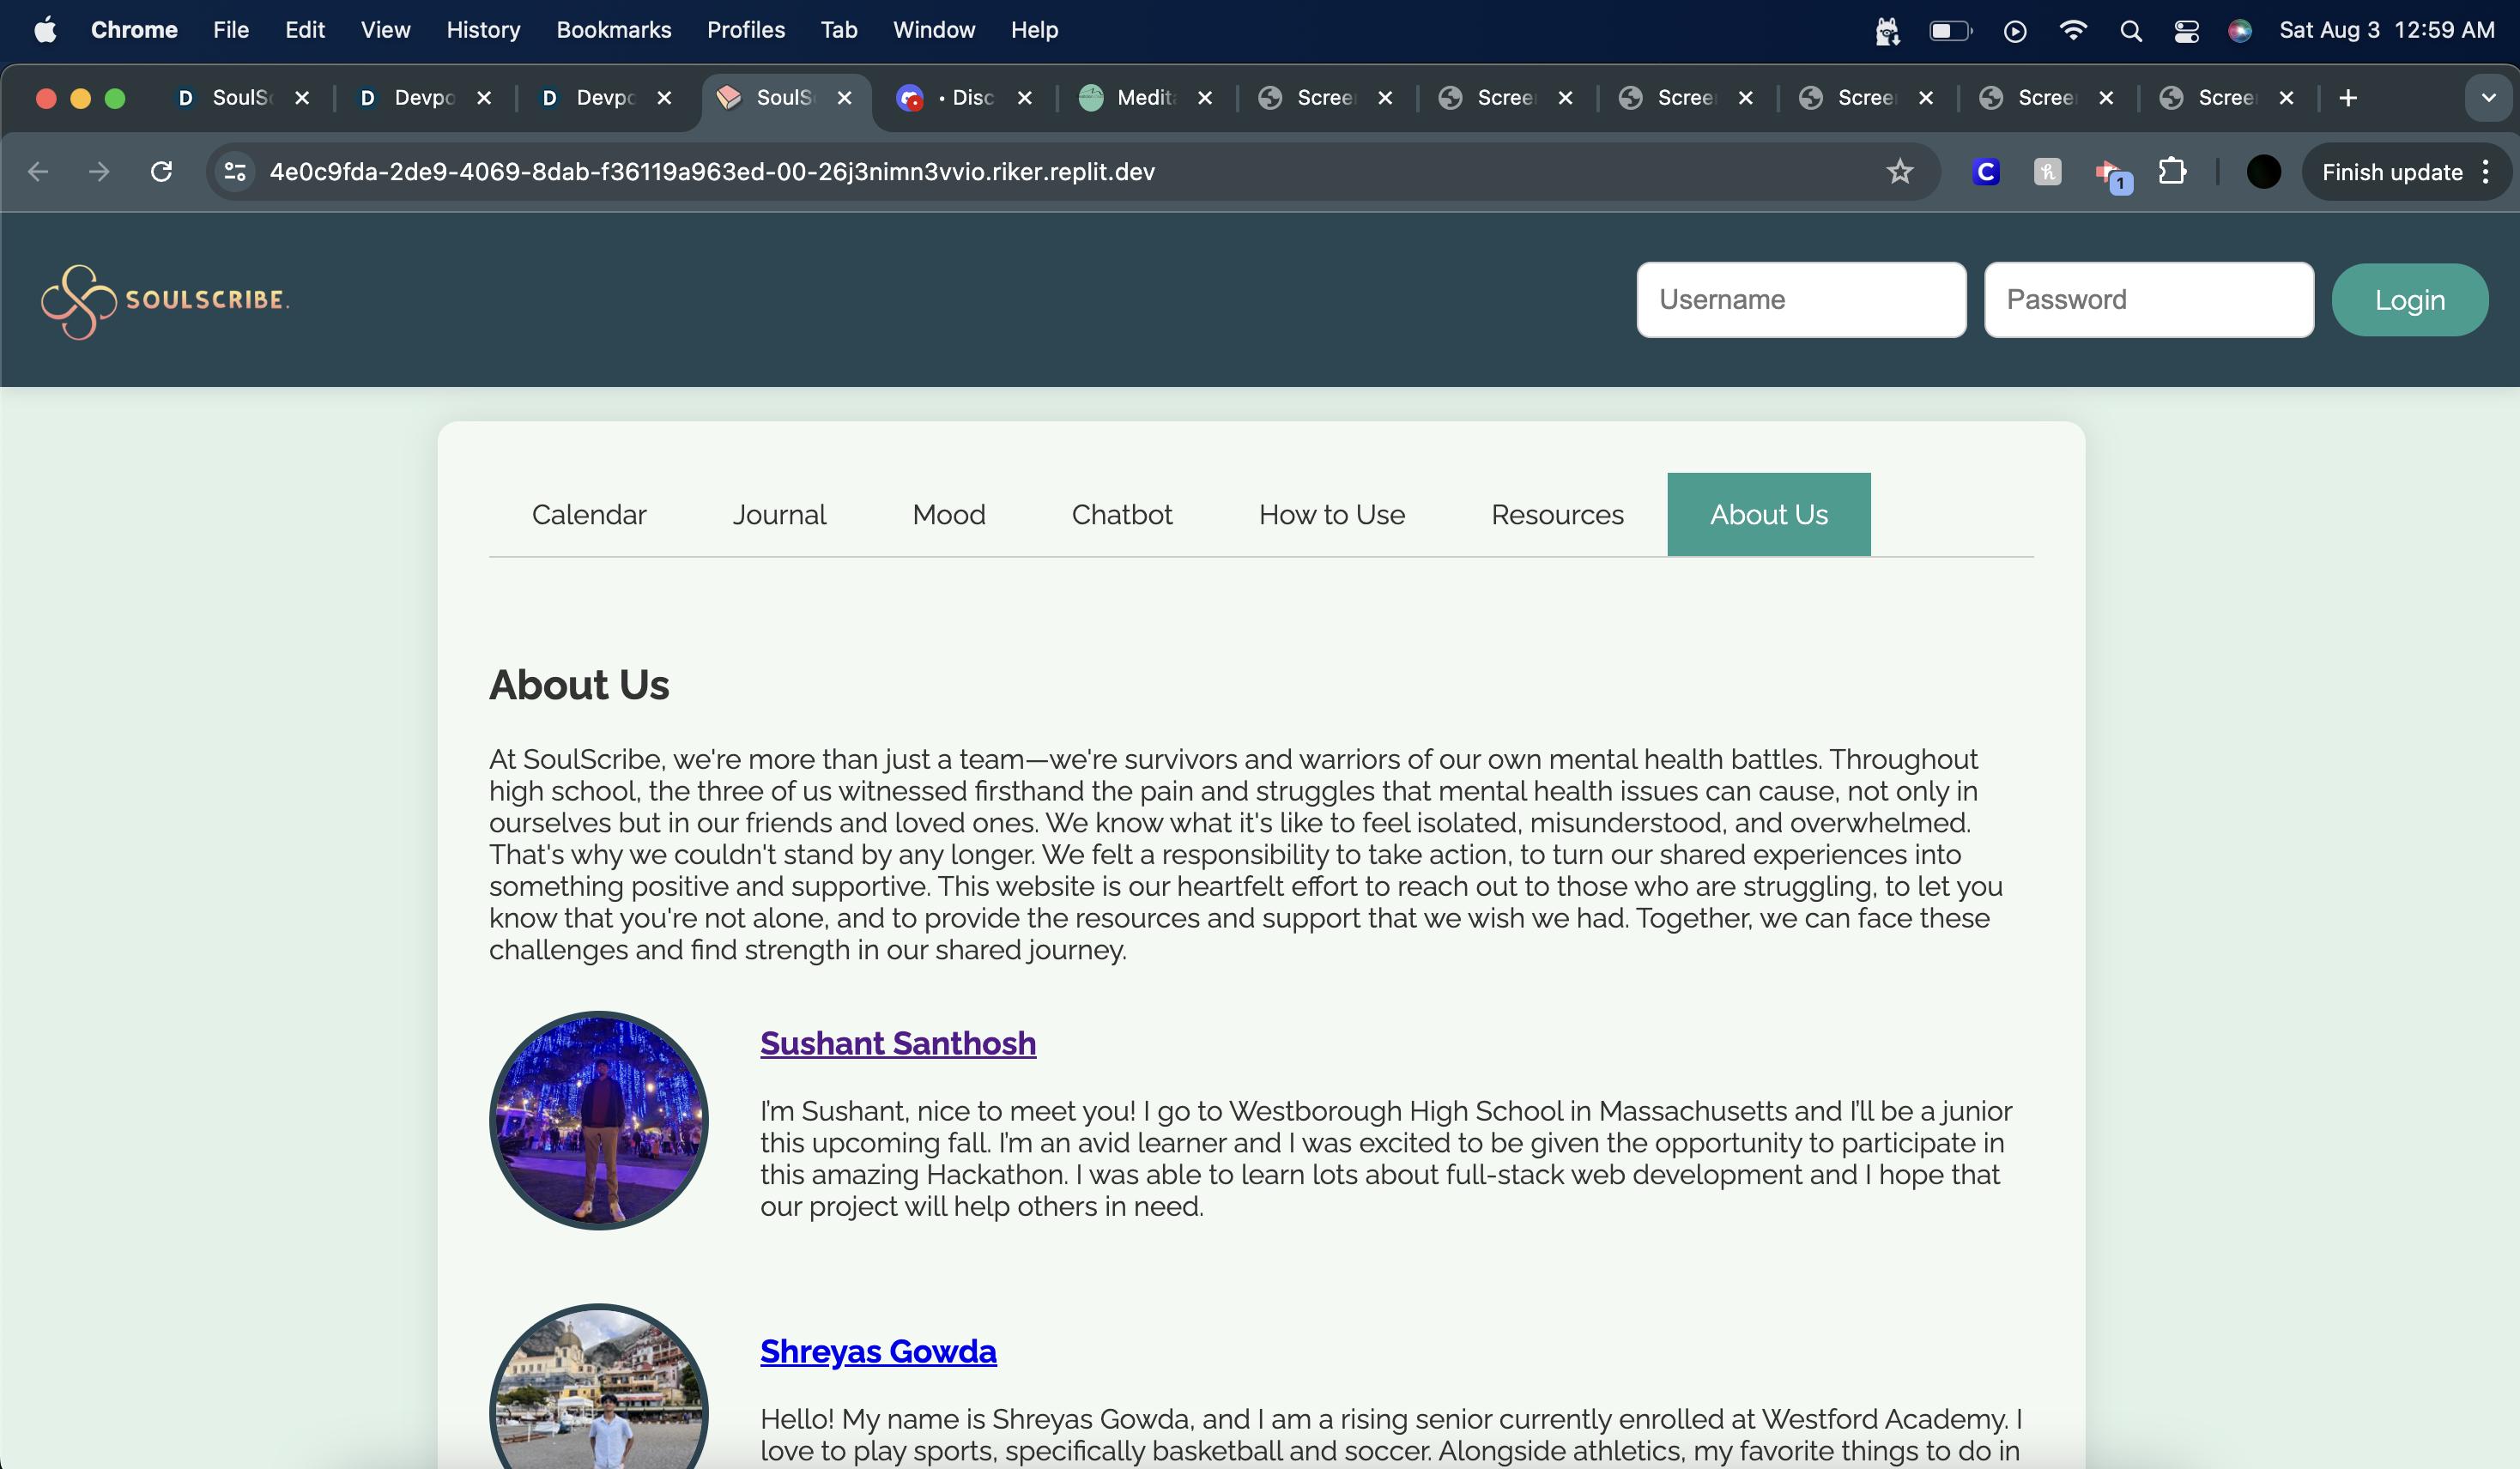Open macOS Control Center toggles
This screenshot has height=1469, width=2520.
(x=2186, y=30)
